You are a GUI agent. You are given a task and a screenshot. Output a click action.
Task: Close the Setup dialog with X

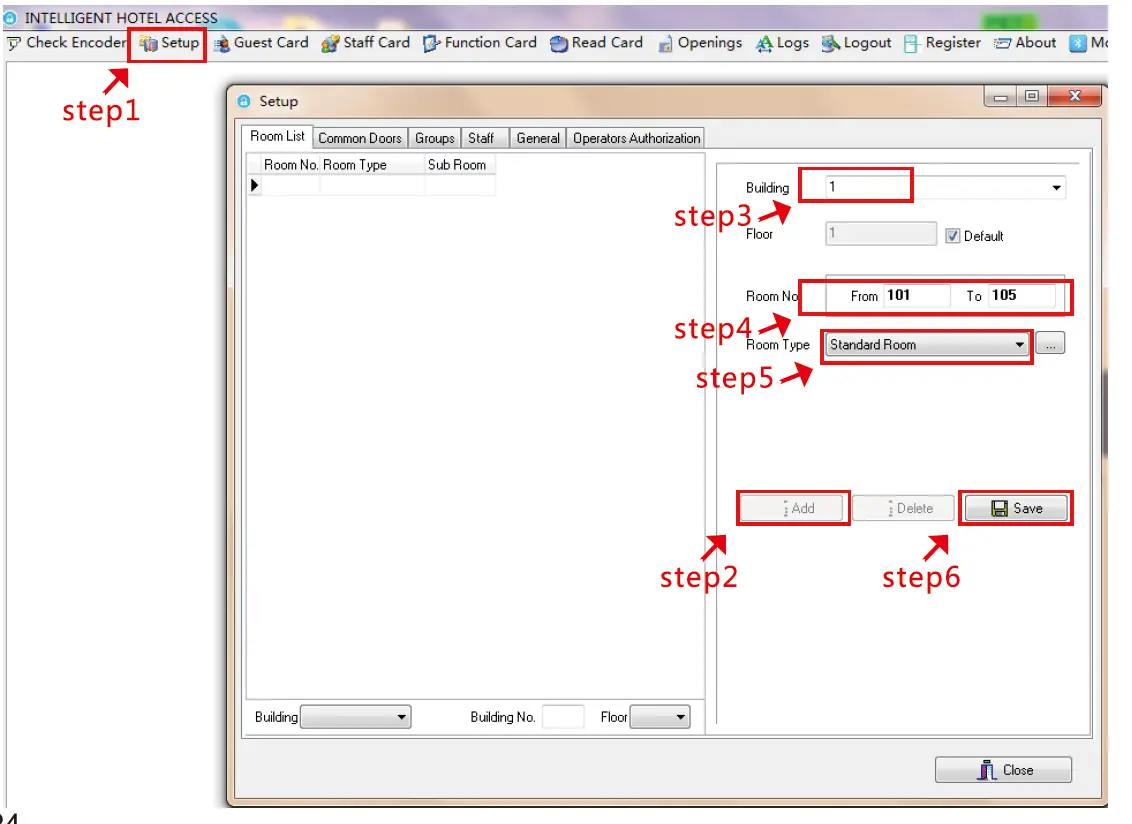[x=1075, y=96]
